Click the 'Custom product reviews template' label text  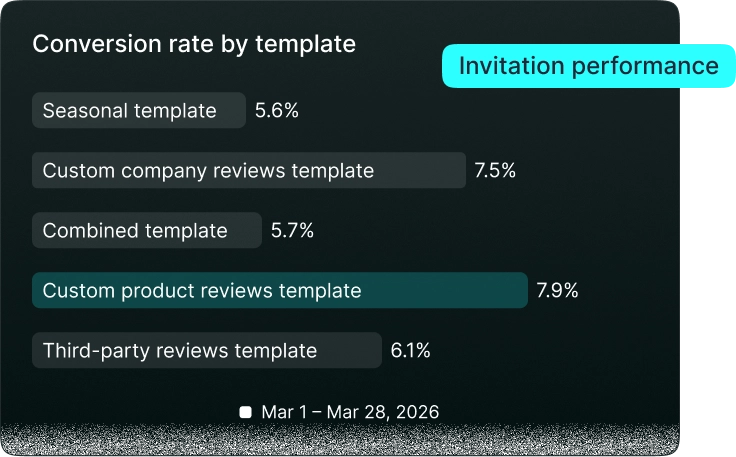pyautogui.click(x=202, y=291)
